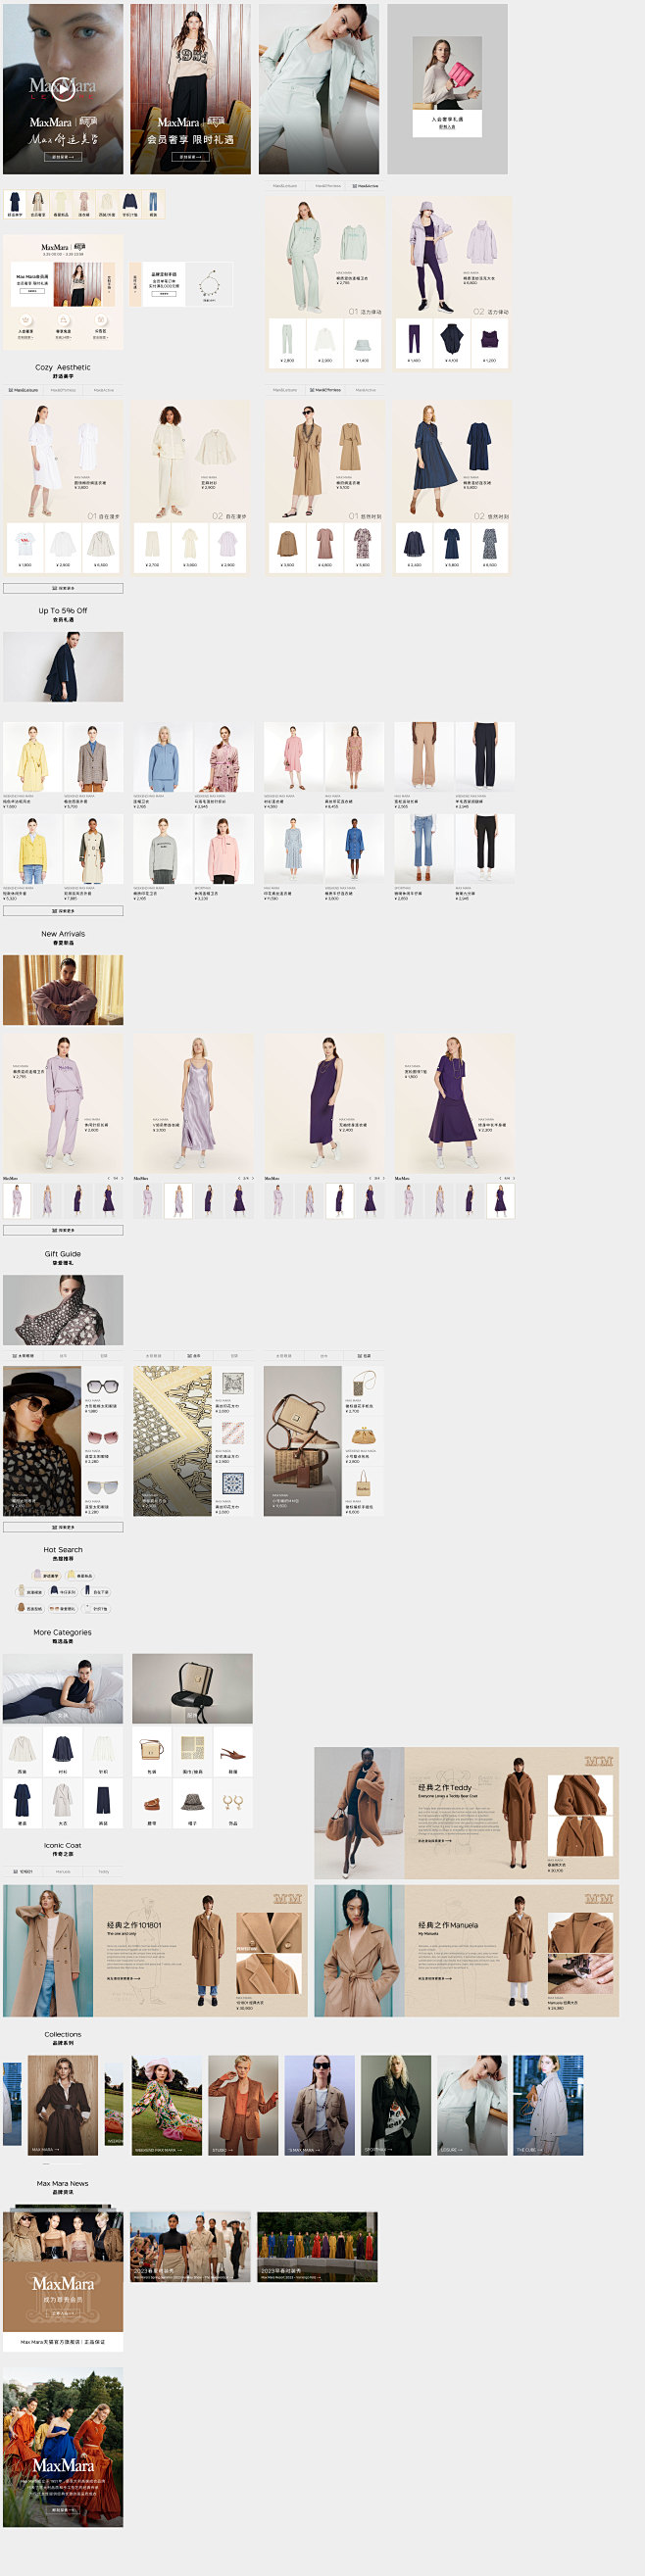This screenshot has width=645, height=2576.
Task: Select the 帽子 hat category icon
Action: click(x=192, y=1803)
